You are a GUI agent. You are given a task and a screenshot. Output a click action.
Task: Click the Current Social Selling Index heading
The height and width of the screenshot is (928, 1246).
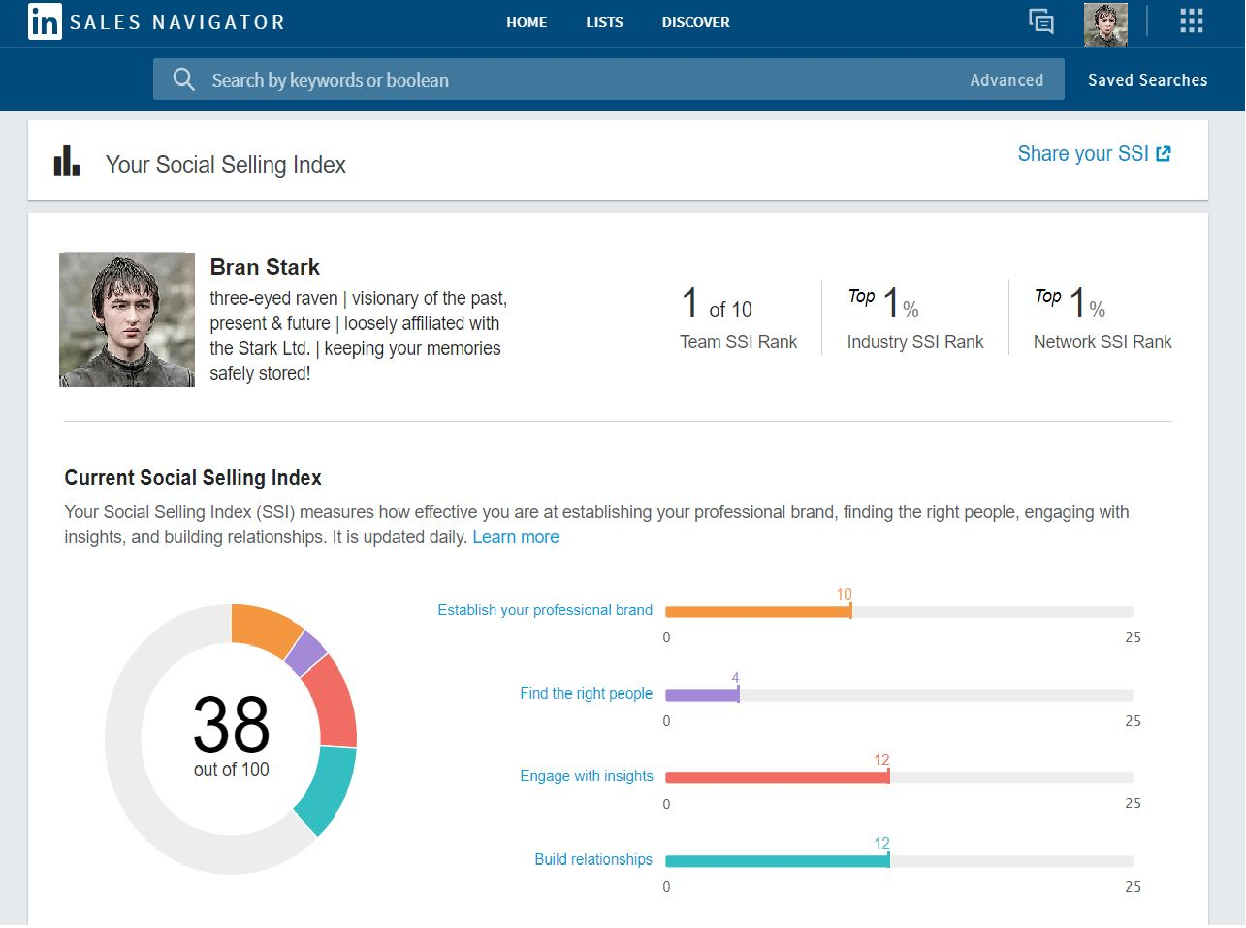point(193,478)
